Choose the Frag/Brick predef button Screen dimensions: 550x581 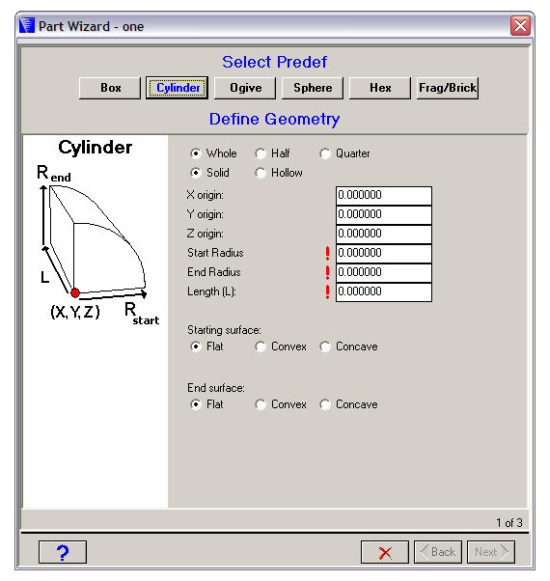tap(447, 88)
